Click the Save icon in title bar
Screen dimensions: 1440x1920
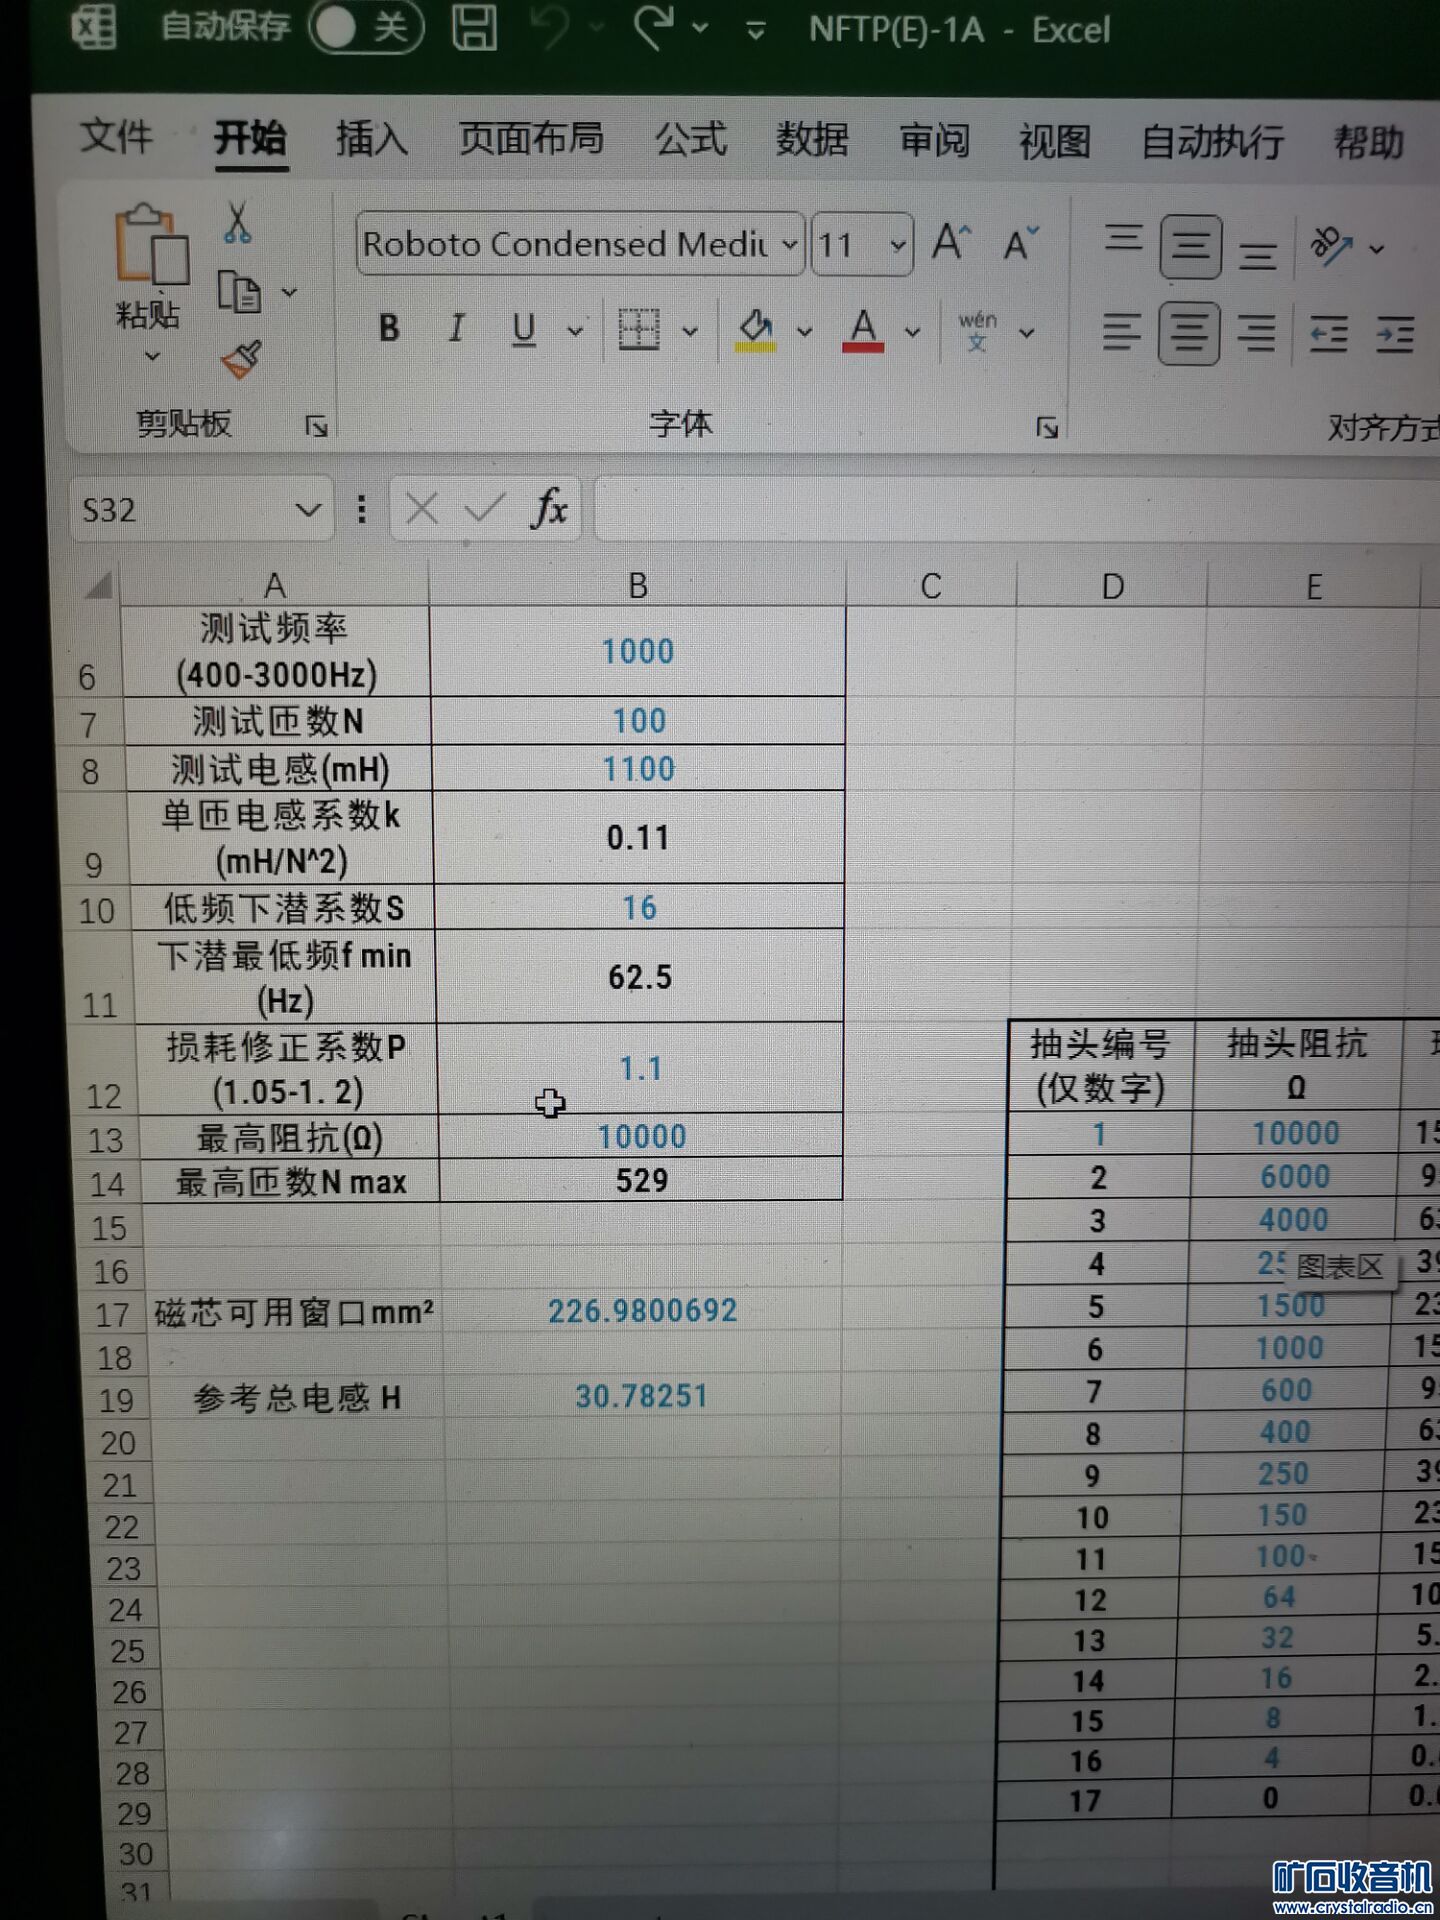point(475,27)
